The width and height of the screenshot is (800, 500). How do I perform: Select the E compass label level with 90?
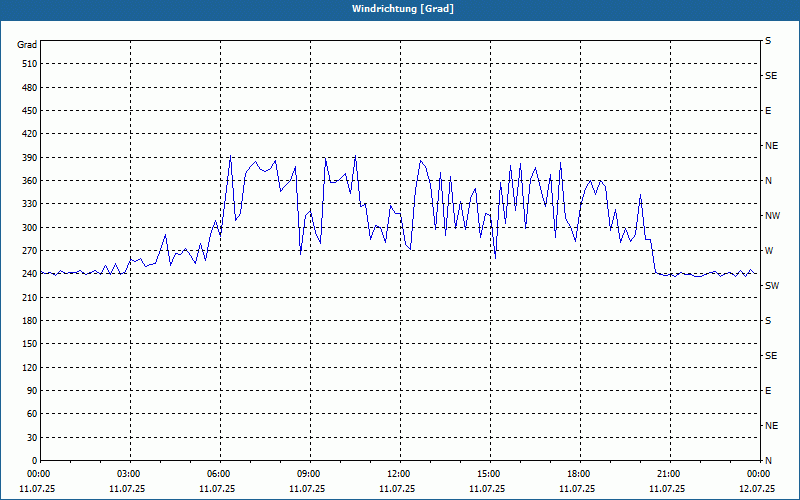768,391
